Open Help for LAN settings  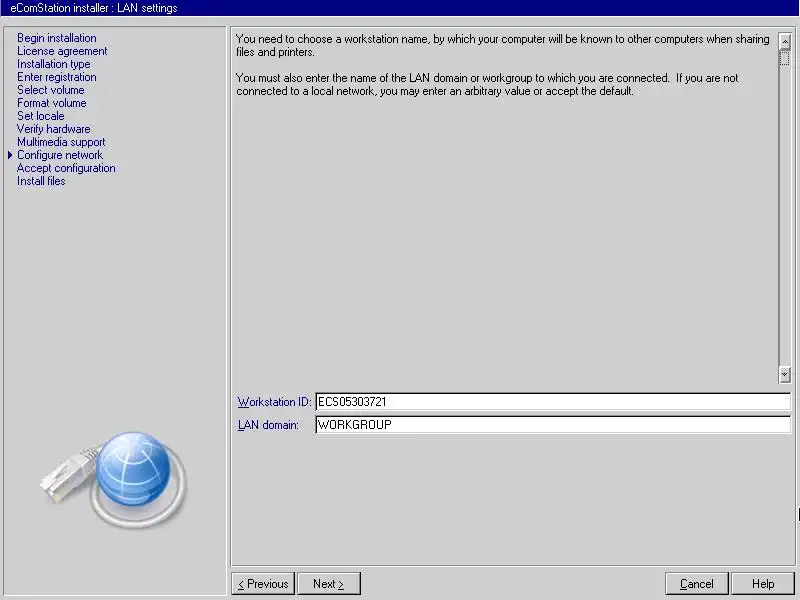[763, 584]
